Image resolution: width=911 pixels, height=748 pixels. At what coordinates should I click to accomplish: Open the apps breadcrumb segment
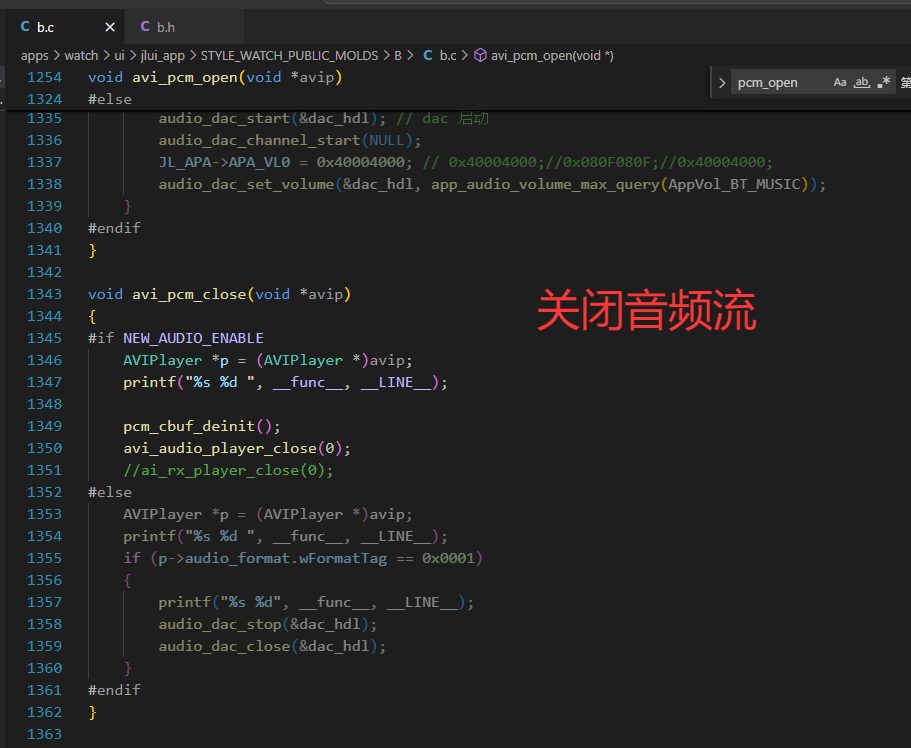coord(35,56)
